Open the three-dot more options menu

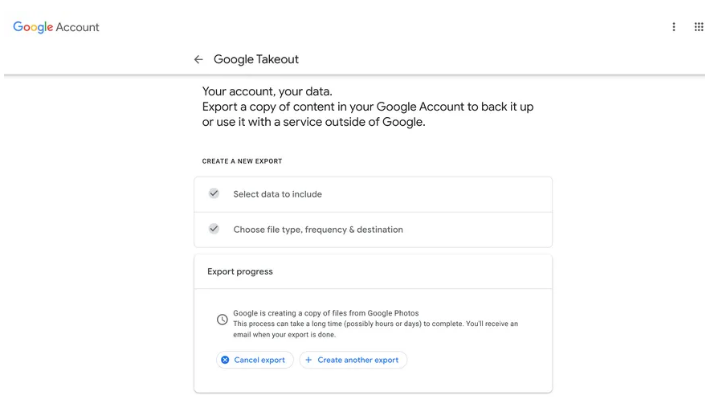pos(674,27)
